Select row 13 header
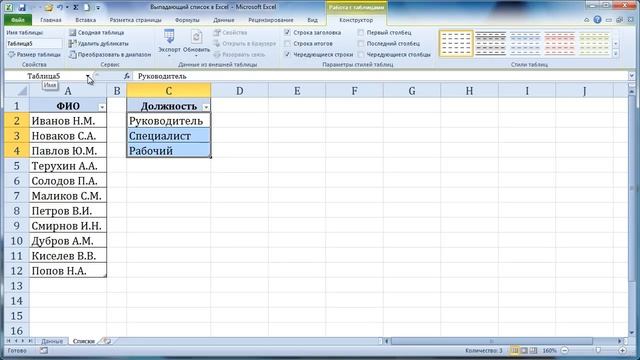This screenshot has width=640, height=360. tap(17, 286)
